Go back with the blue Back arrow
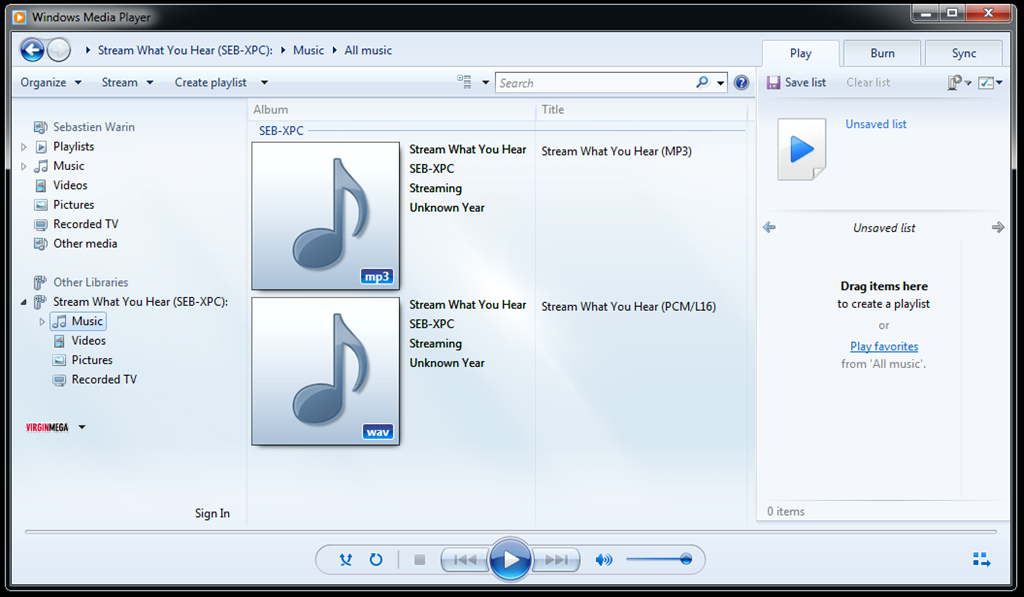 point(32,50)
